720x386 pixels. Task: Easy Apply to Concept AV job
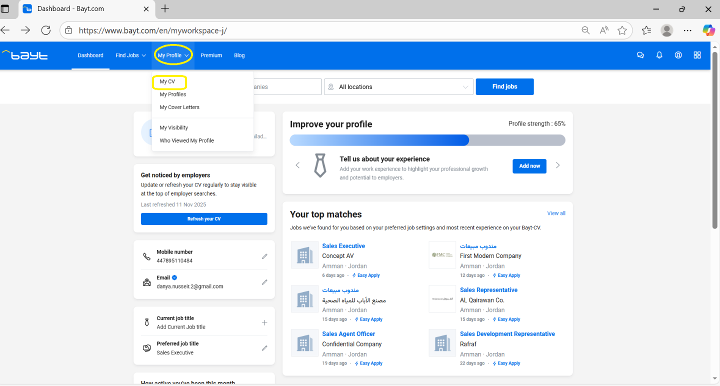(x=366, y=275)
